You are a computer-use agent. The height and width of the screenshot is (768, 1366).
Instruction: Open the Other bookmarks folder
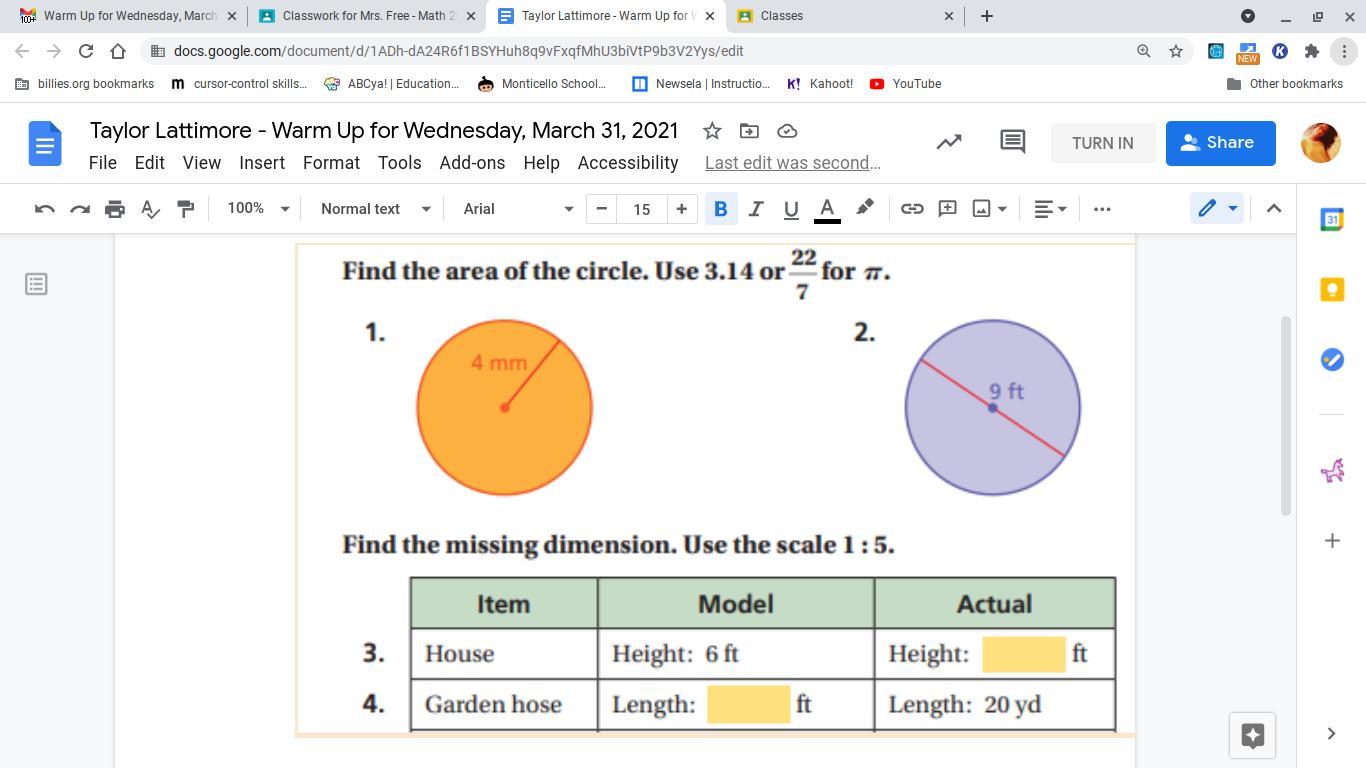(x=1285, y=84)
